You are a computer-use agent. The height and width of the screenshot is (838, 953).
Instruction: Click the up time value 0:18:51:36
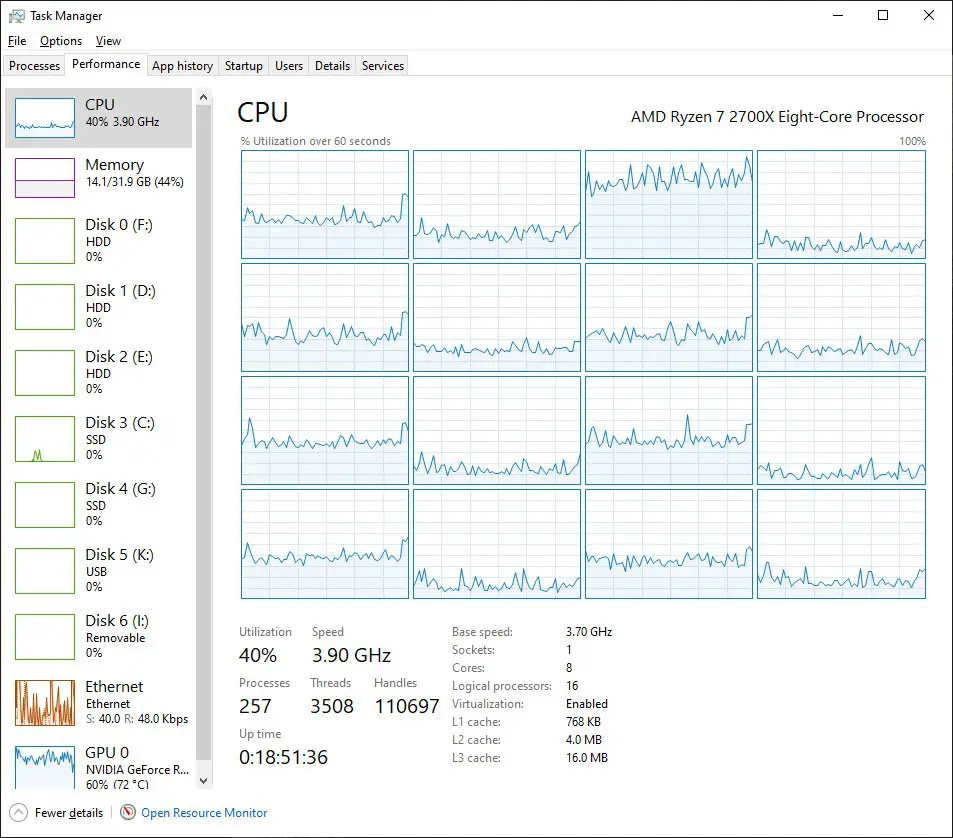[283, 757]
